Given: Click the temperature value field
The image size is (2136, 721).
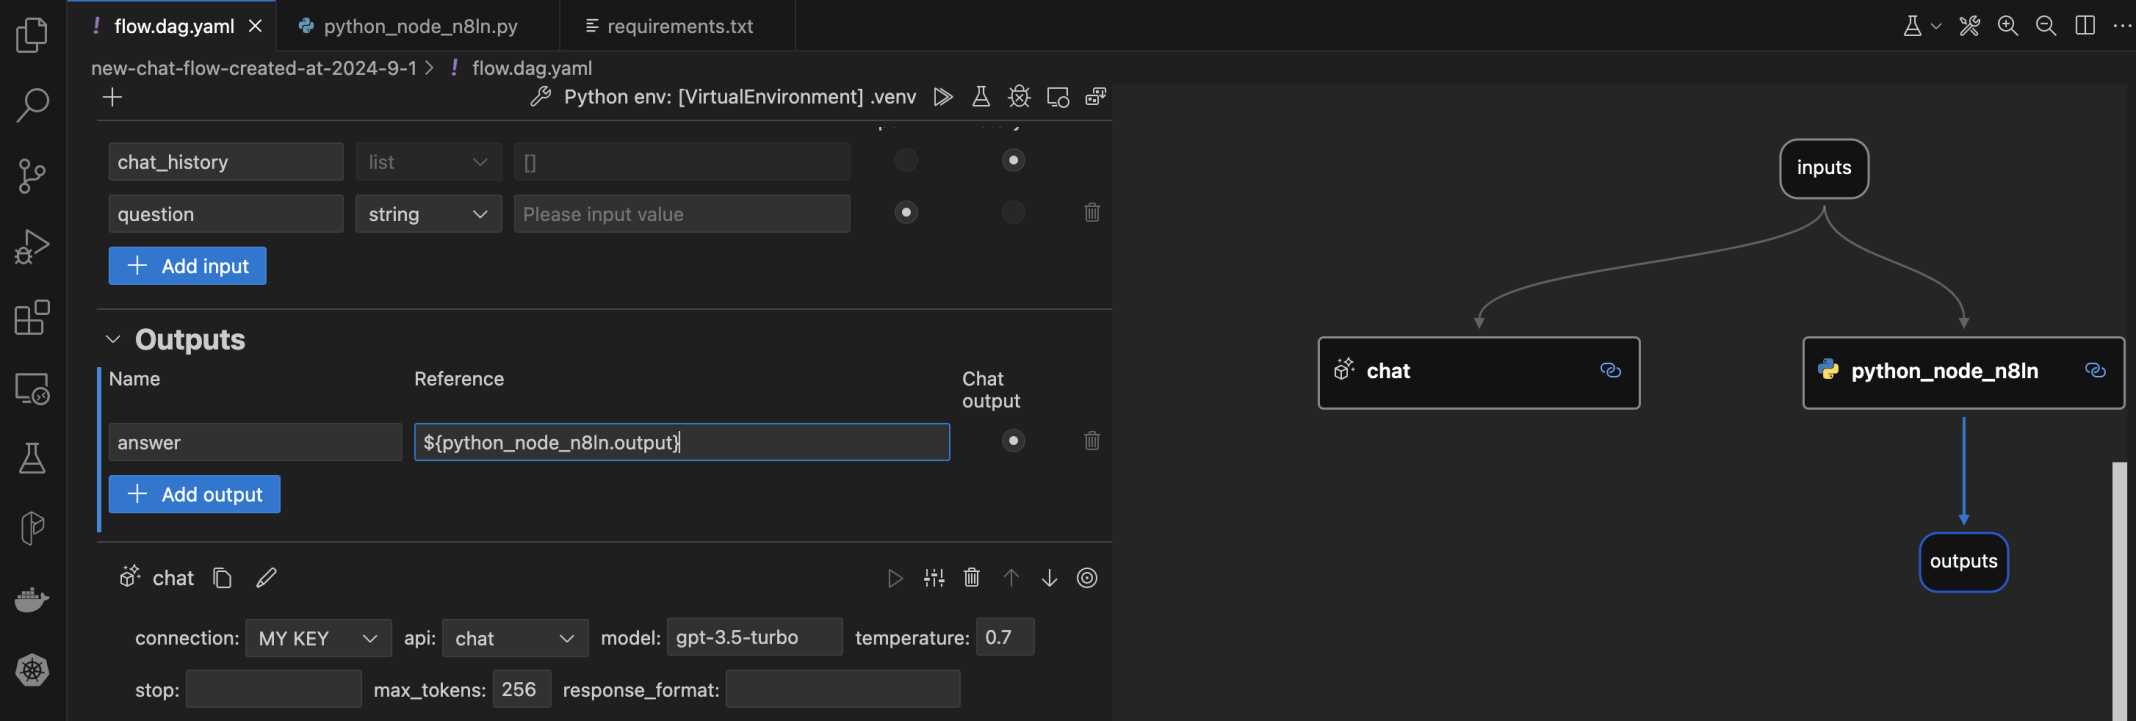Looking at the screenshot, I should 1004,637.
